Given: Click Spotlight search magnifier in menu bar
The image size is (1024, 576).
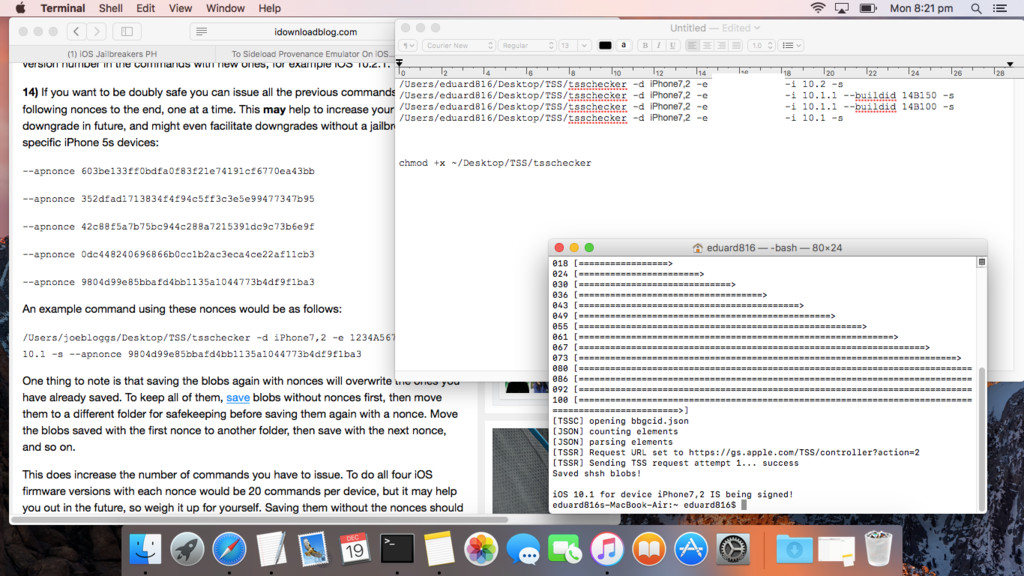Looking at the screenshot, I should click(x=976, y=8).
